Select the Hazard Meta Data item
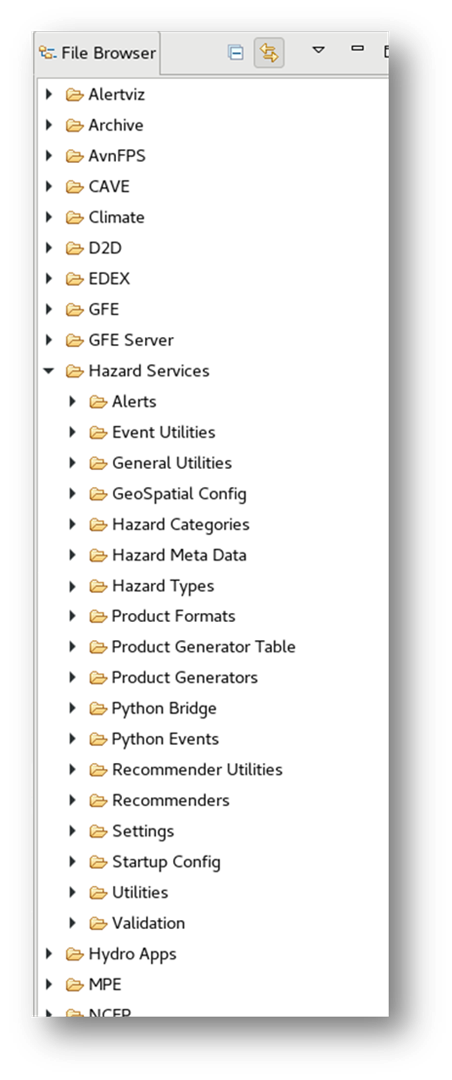Image resolution: width=452 pixels, height=1080 pixels. point(179,555)
